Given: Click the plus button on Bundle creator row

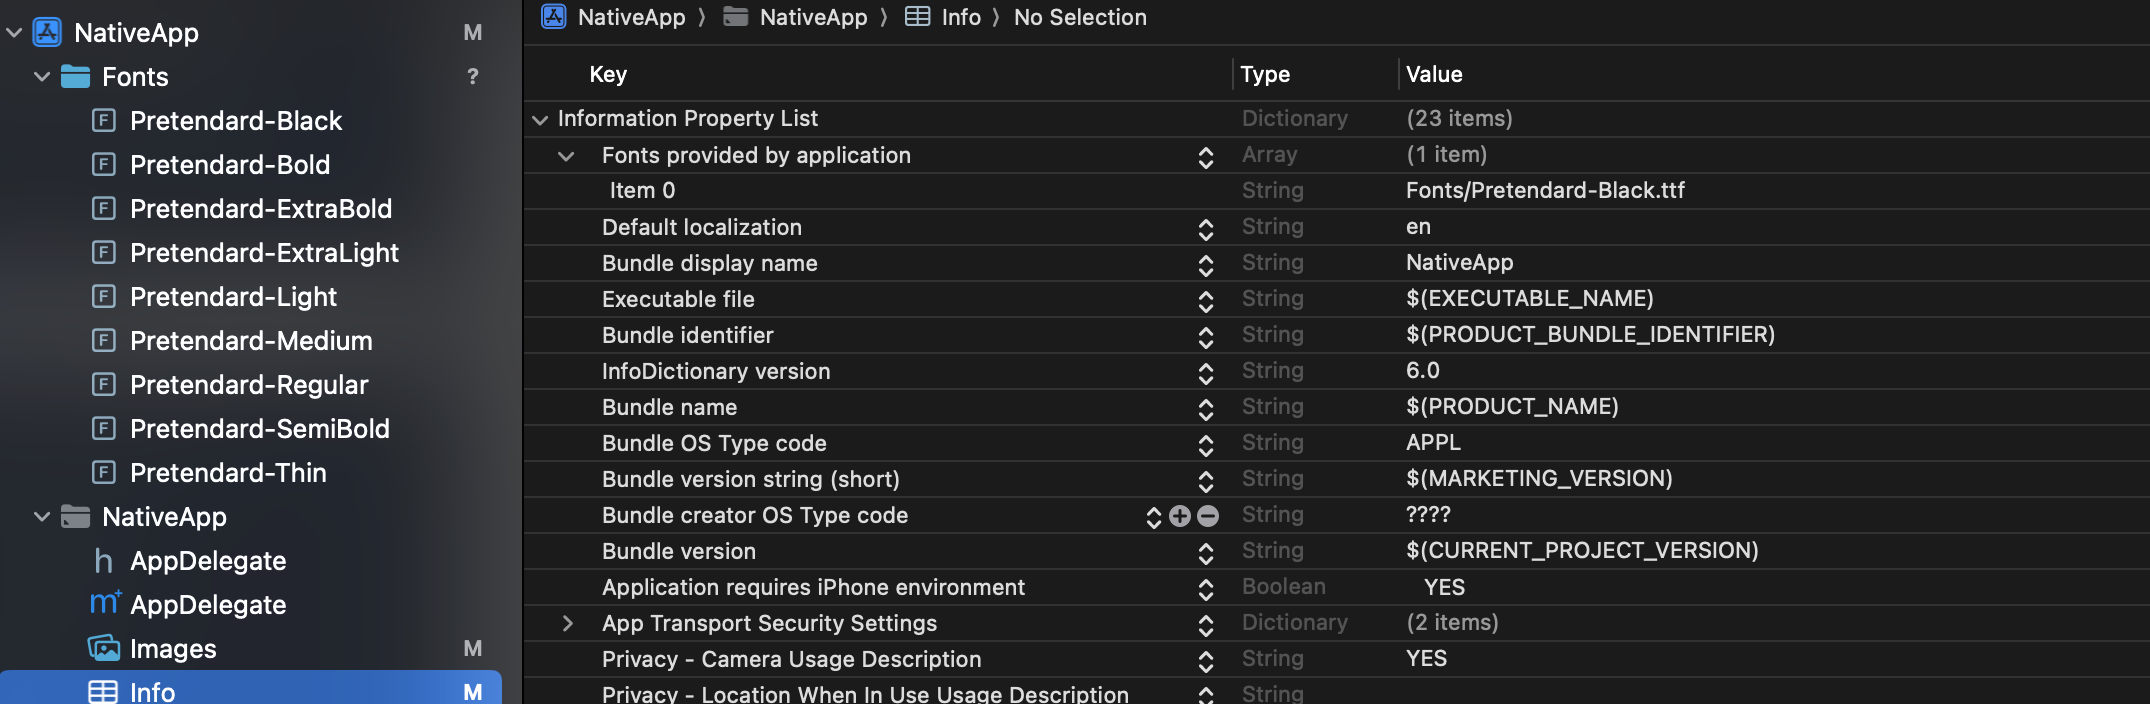Looking at the screenshot, I should (x=1180, y=516).
